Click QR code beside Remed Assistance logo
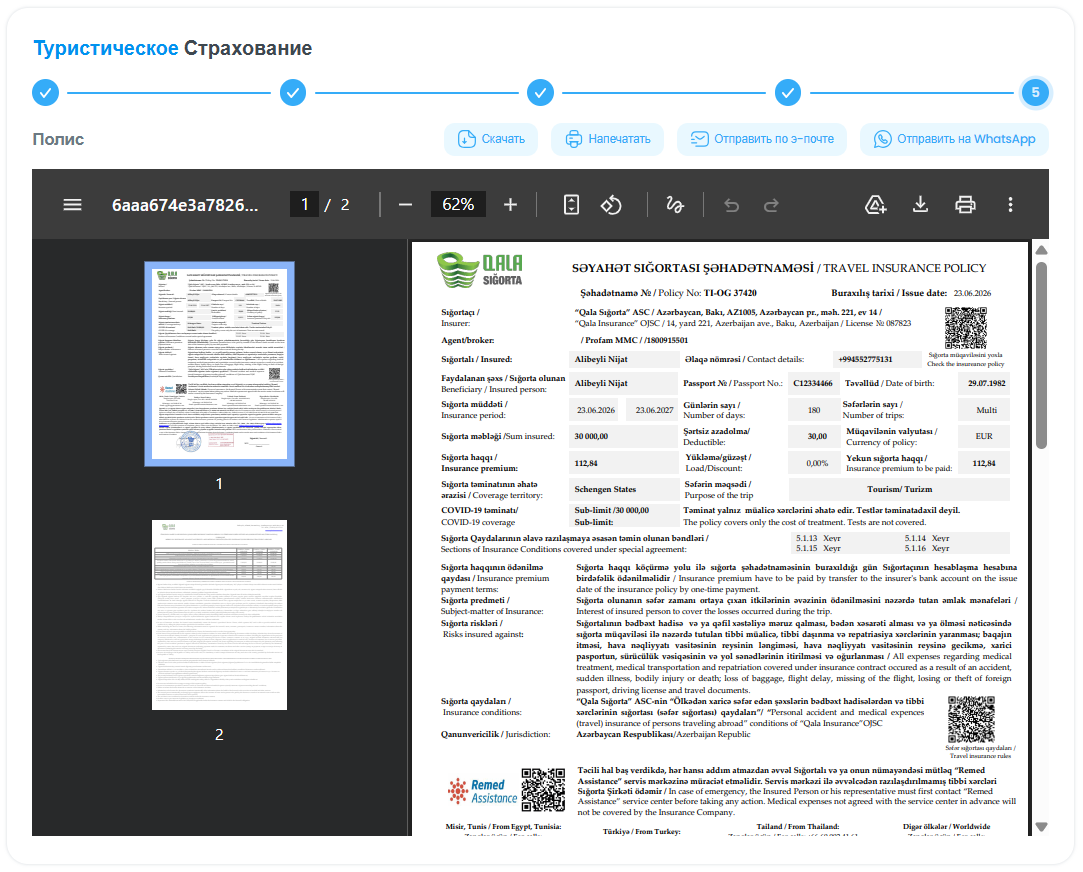Image resolution: width=1083 pixels, height=872 pixels. click(543, 790)
